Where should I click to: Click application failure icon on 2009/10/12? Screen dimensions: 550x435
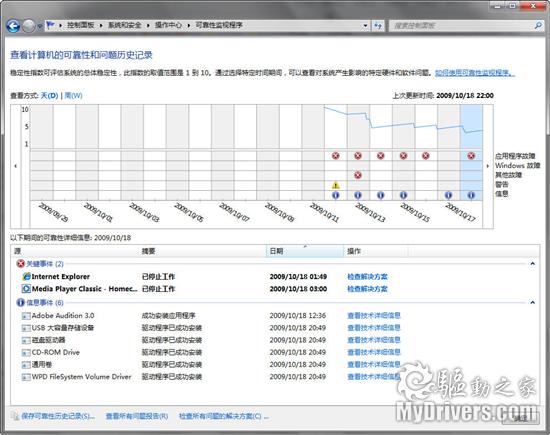[336, 155]
